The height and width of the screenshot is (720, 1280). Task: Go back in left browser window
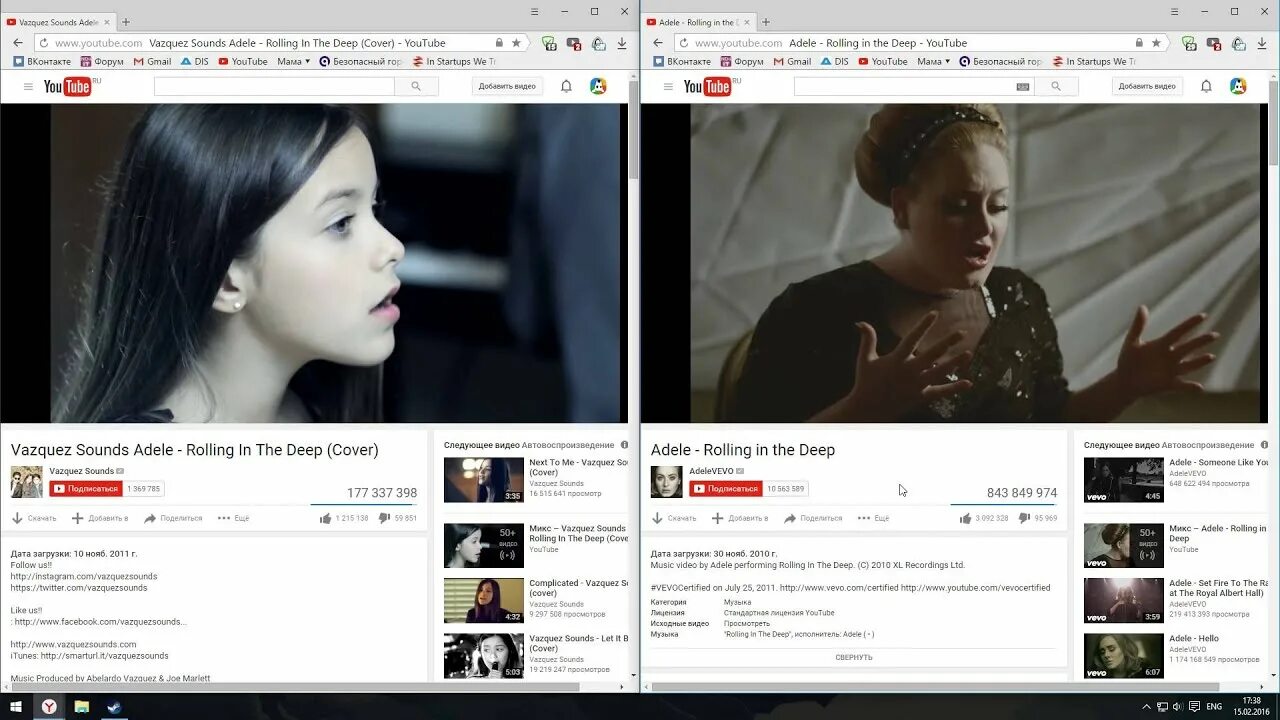coord(18,43)
